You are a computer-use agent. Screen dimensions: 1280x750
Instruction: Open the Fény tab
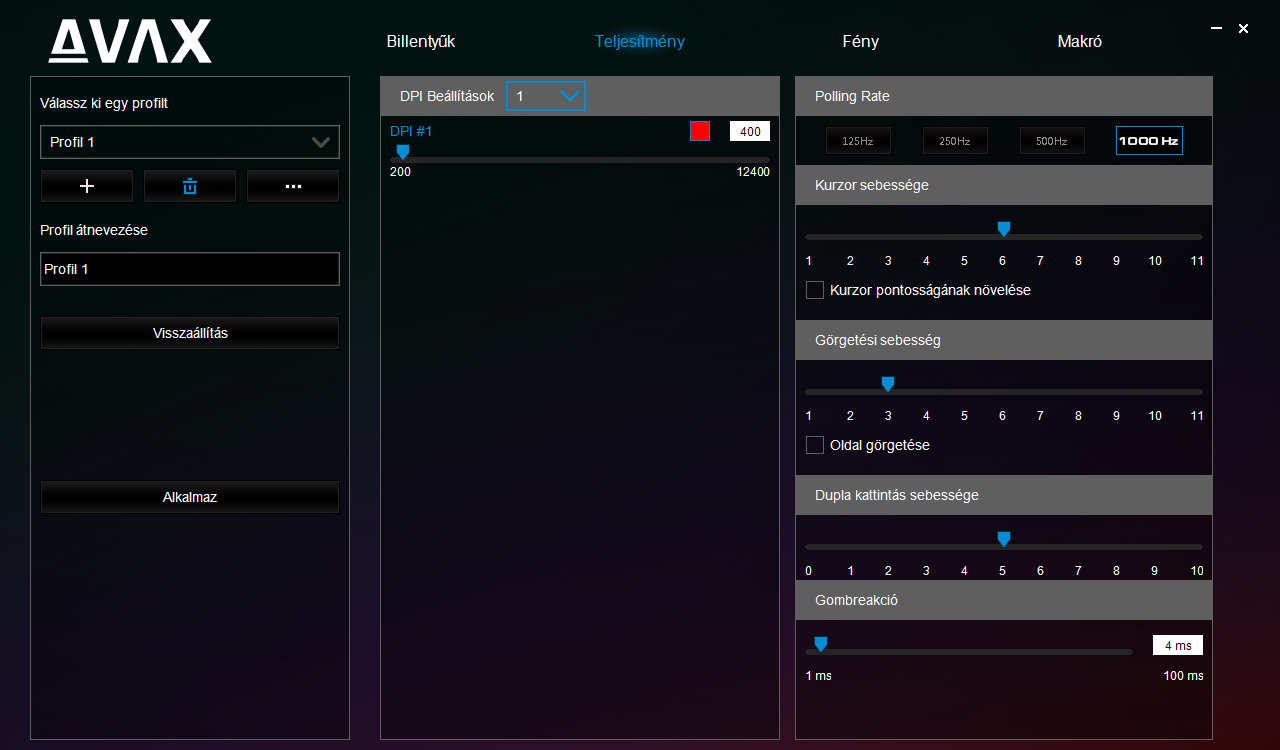pyautogui.click(x=860, y=42)
